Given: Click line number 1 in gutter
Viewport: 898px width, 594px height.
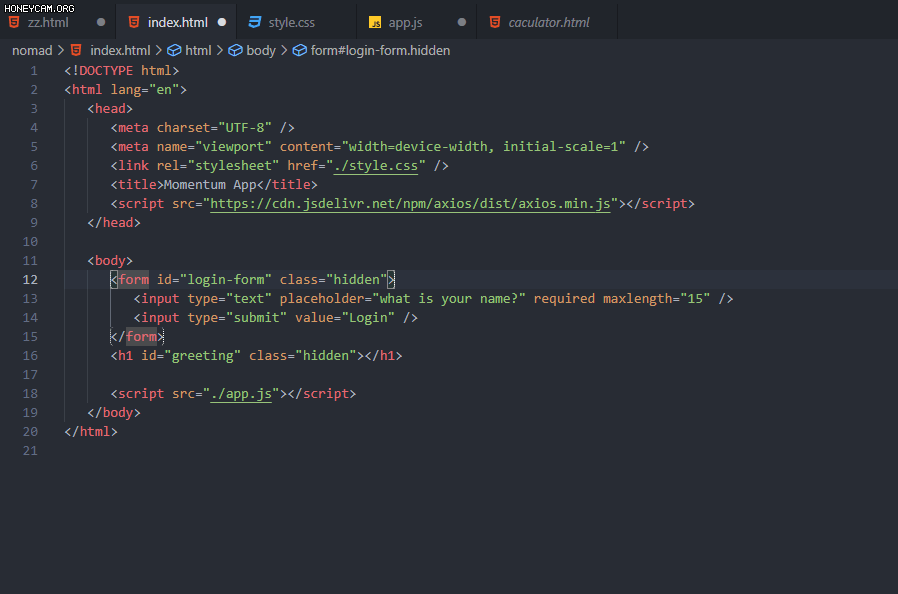Looking at the screenshot, I should click(34, 70).
